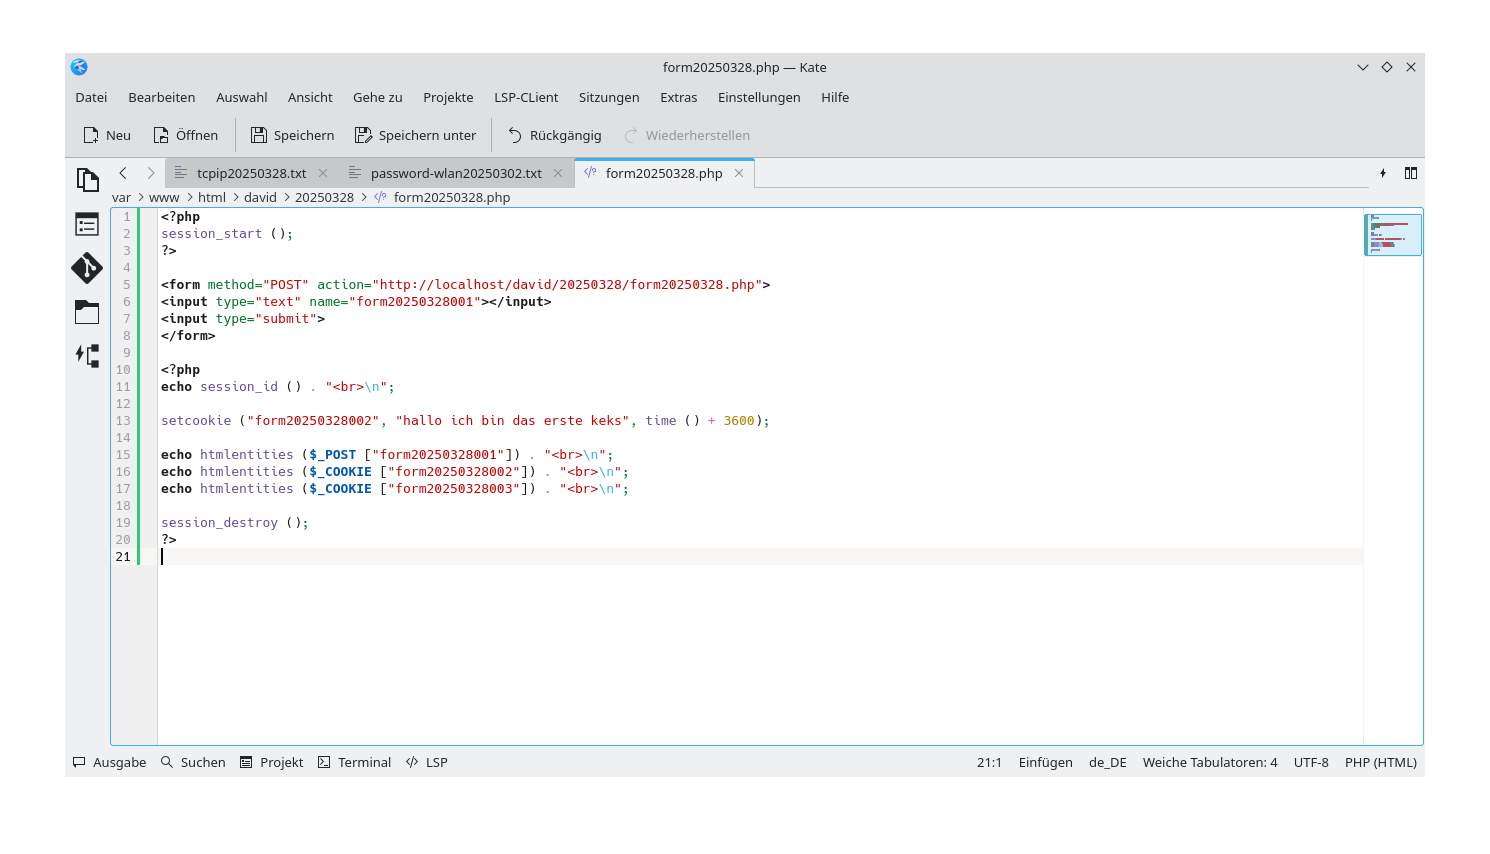This screenshot has width=1490, height=854.
Task: Open the Git side panel
Action: (87, 268)
